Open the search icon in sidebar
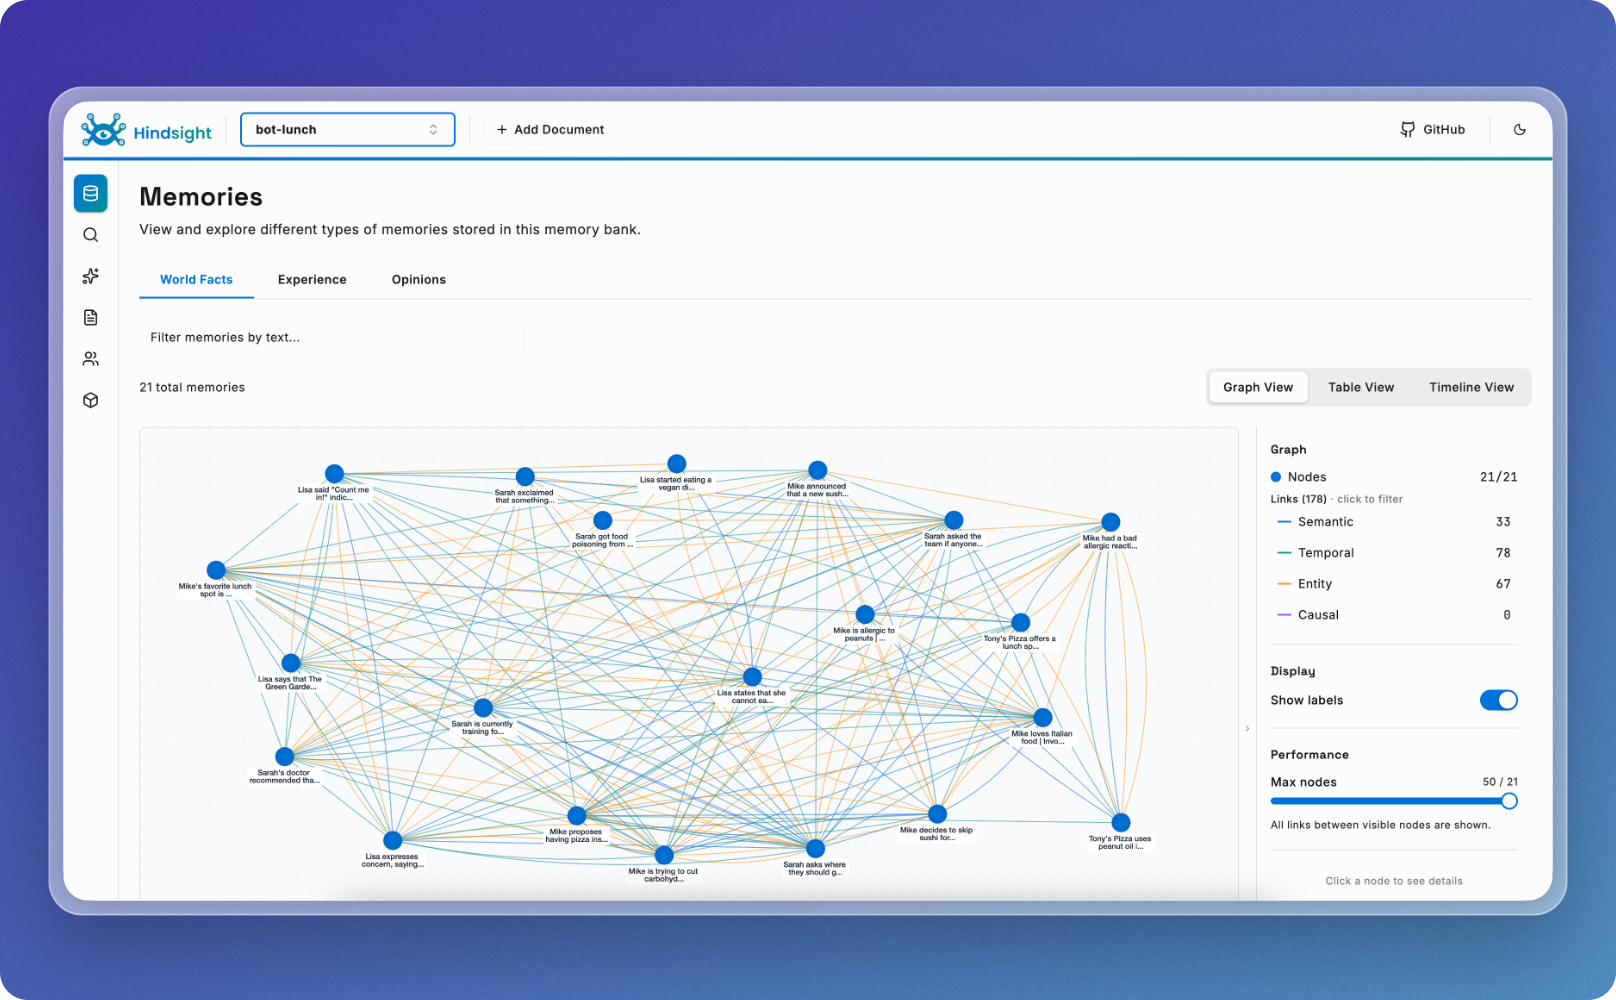The image size is (1616, 1000). (x=91, y=235)
